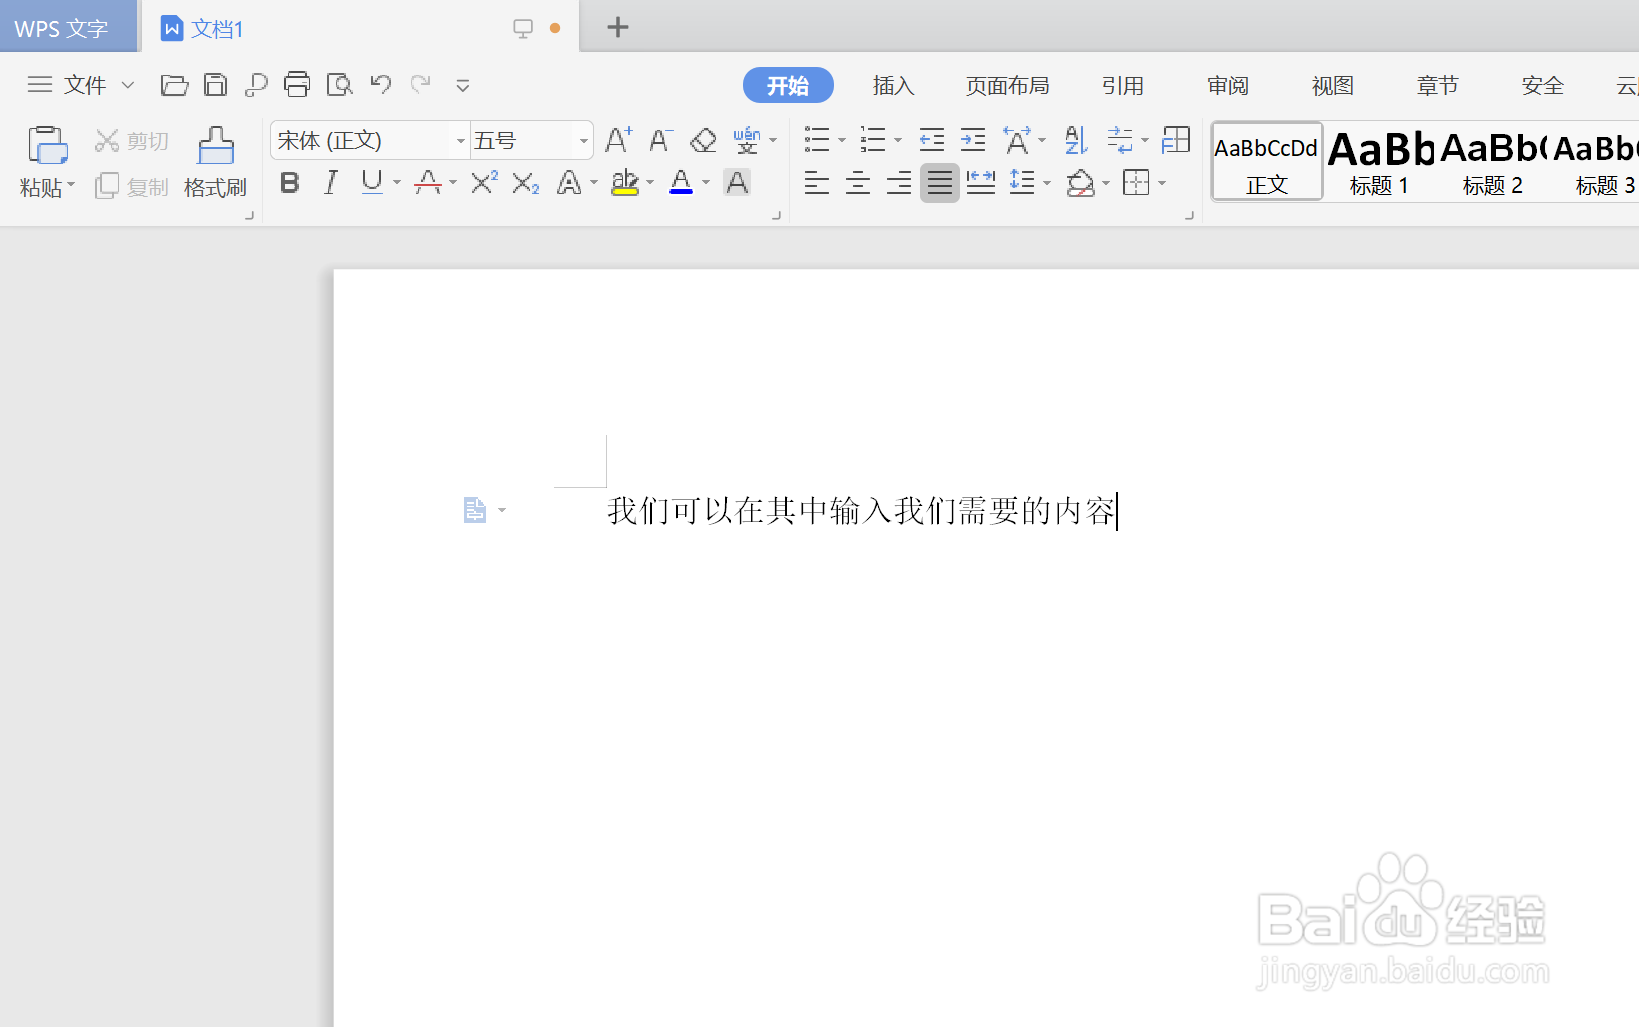This screenshot has width=1639, height=1027.
Task: Open the 文件 hamburger menu
Action: coord(40,85)
